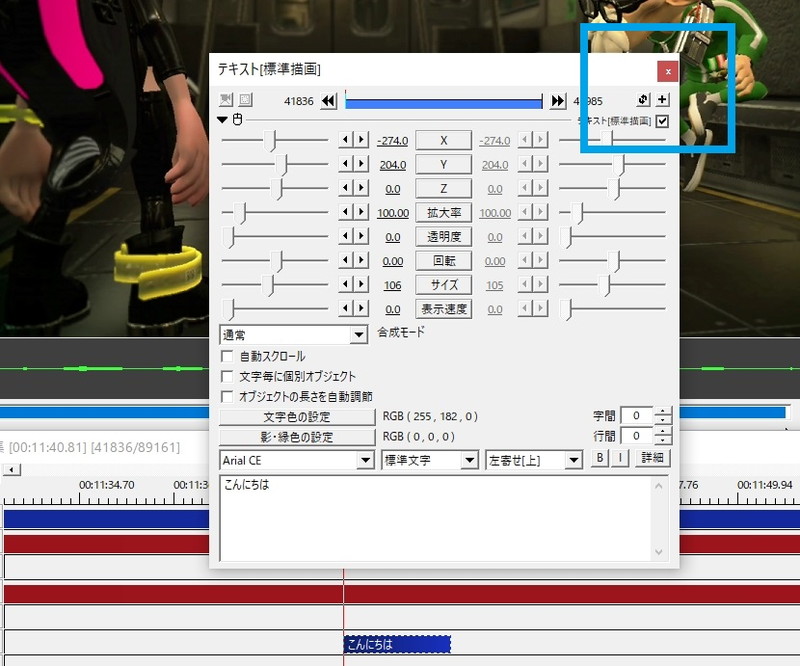Decrease 表示速度 value with left arrow

coord(346,308)
